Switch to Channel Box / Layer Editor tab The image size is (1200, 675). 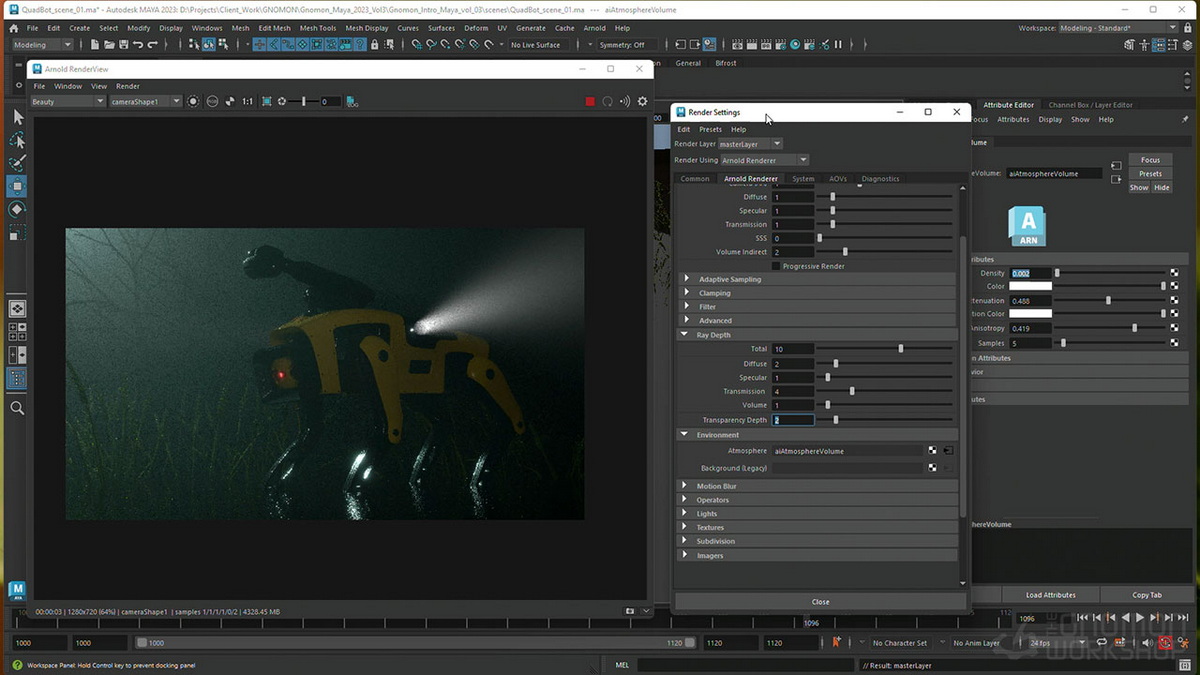click(x=1090, y=105)
